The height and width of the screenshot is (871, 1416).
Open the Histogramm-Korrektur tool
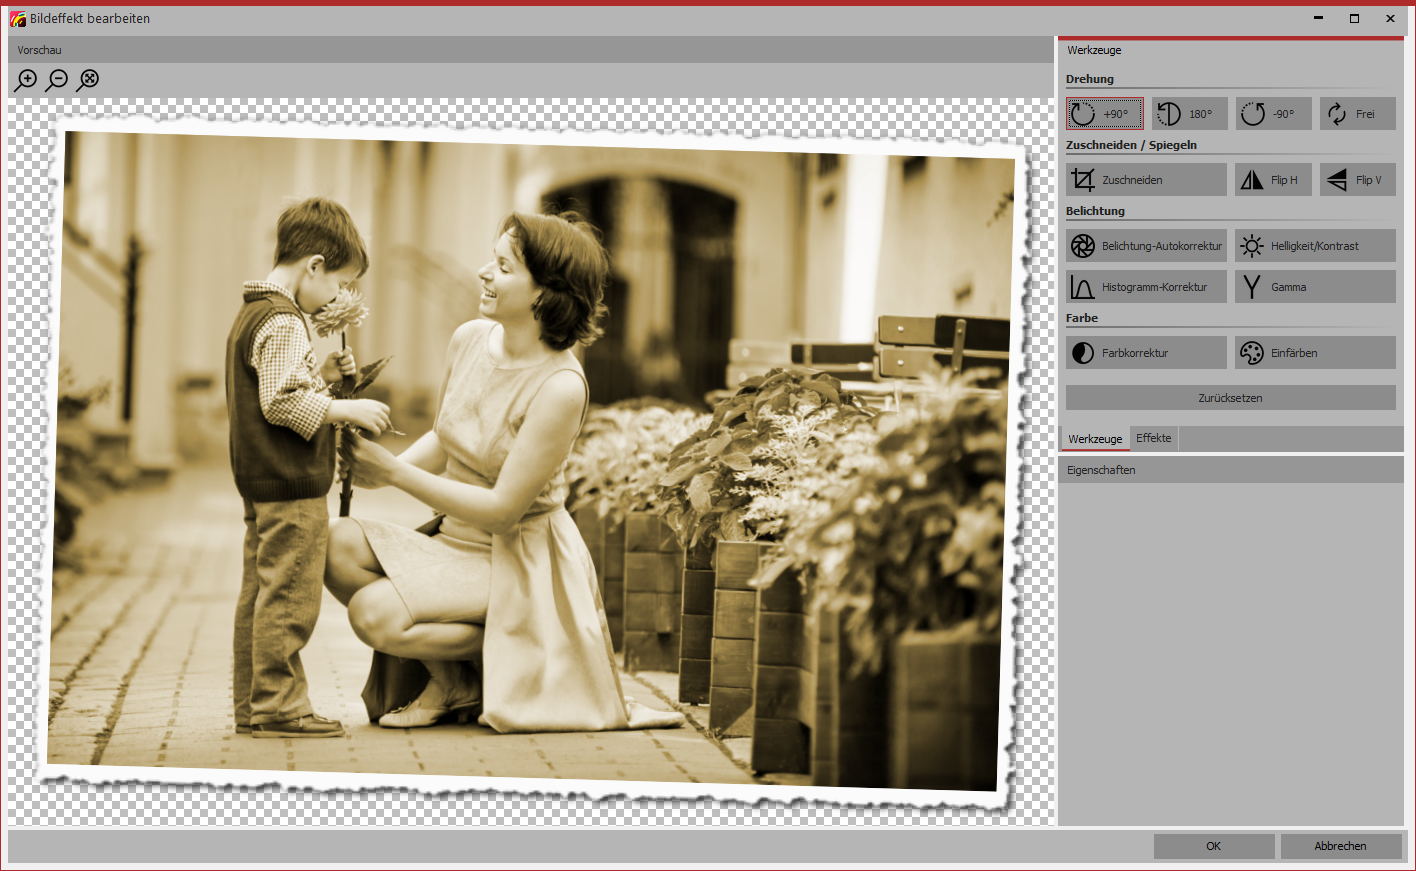click(1146, 287)
